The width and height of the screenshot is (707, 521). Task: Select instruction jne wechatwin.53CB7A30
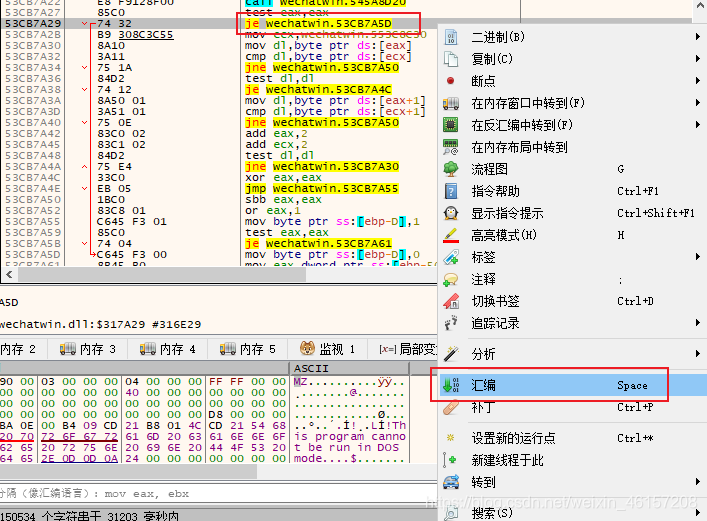[x=322, y=167]
